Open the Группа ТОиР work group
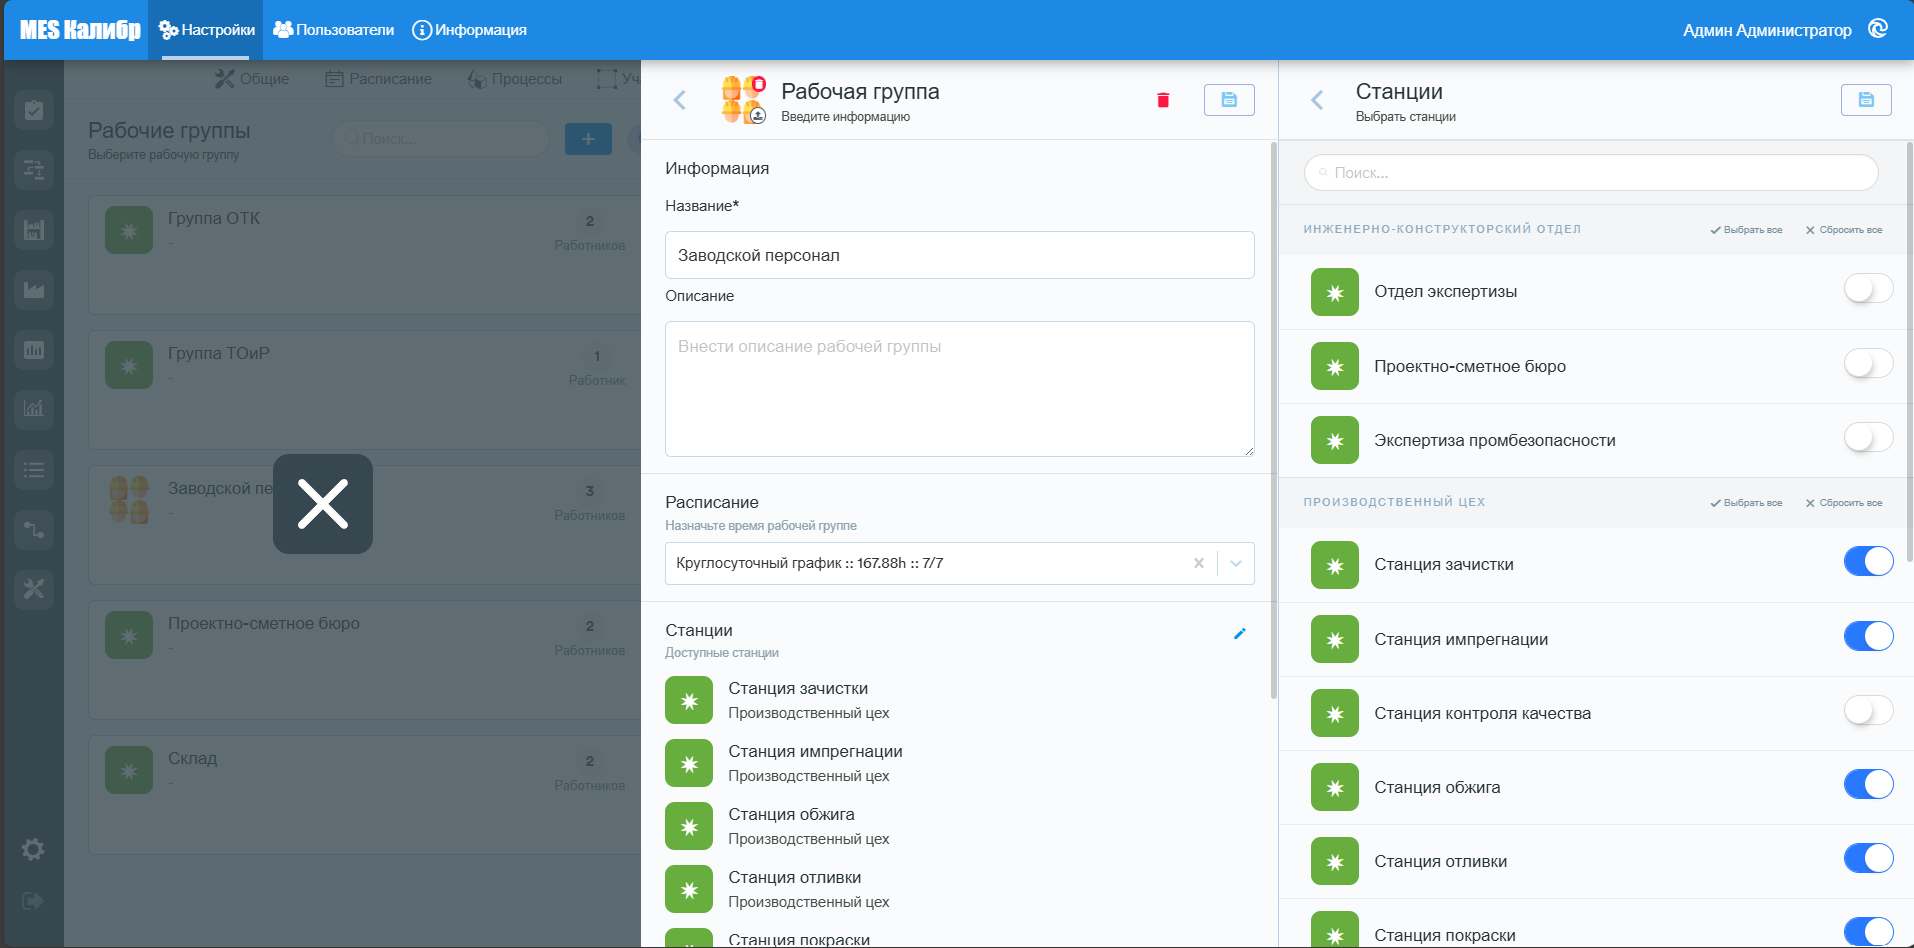The width and height of the screenshot is (1914, 948). pos(364,390)
